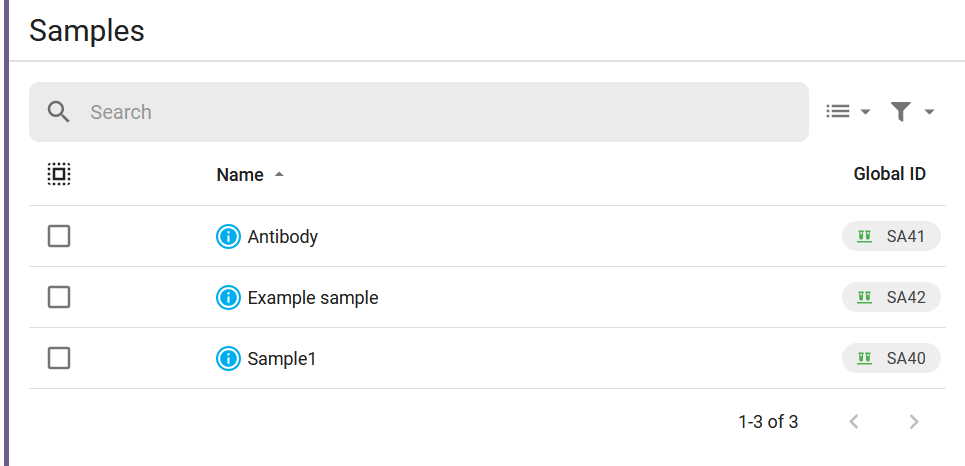The width and height of the screenshot is (965, 466).
Task: Go to next page of results
Action: pos(914,422)
